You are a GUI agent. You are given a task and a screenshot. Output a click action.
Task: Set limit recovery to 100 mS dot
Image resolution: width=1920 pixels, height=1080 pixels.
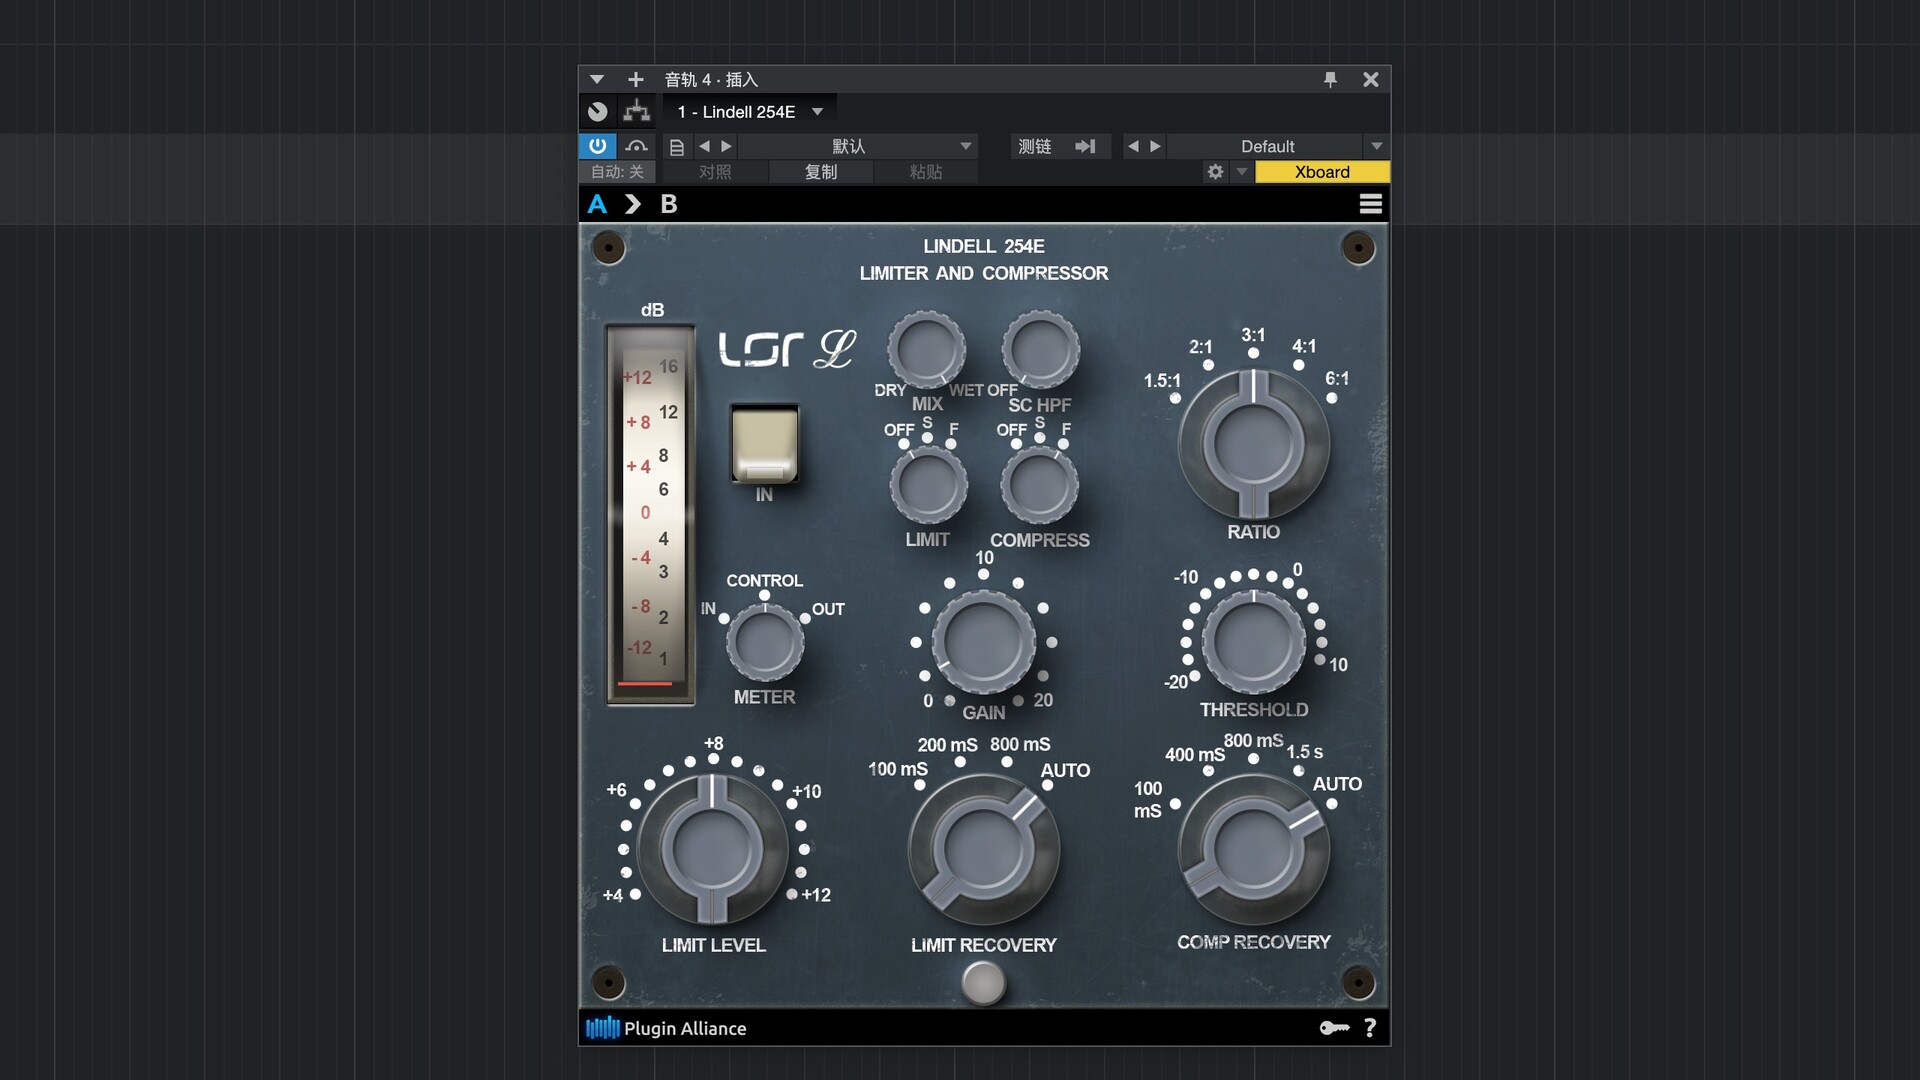[x=919, y=785]
